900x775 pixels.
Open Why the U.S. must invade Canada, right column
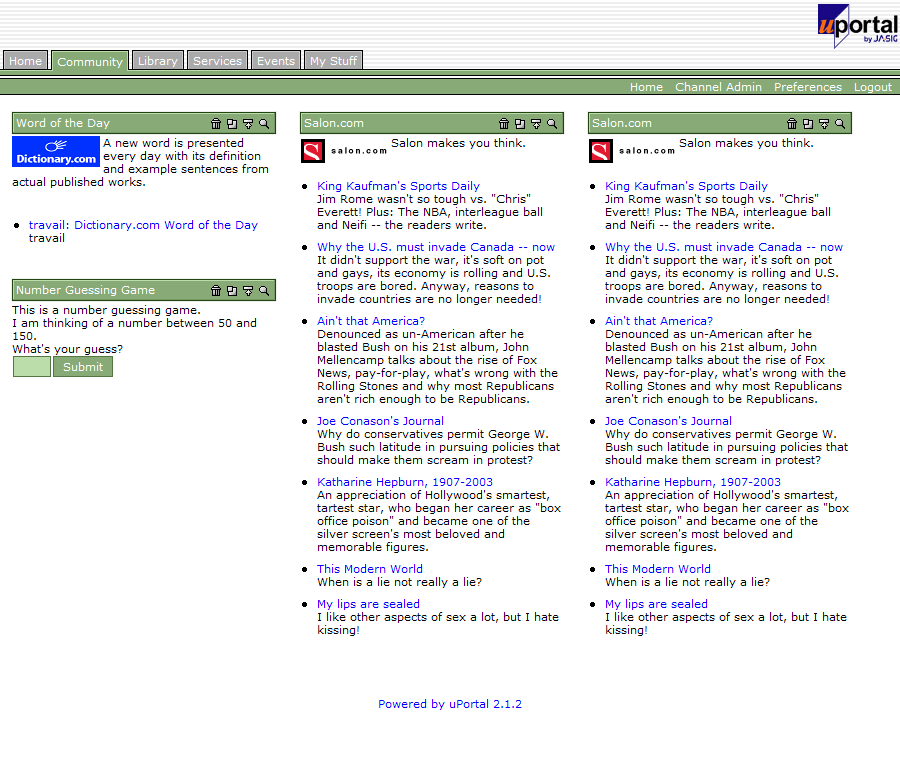coord(724,247)
